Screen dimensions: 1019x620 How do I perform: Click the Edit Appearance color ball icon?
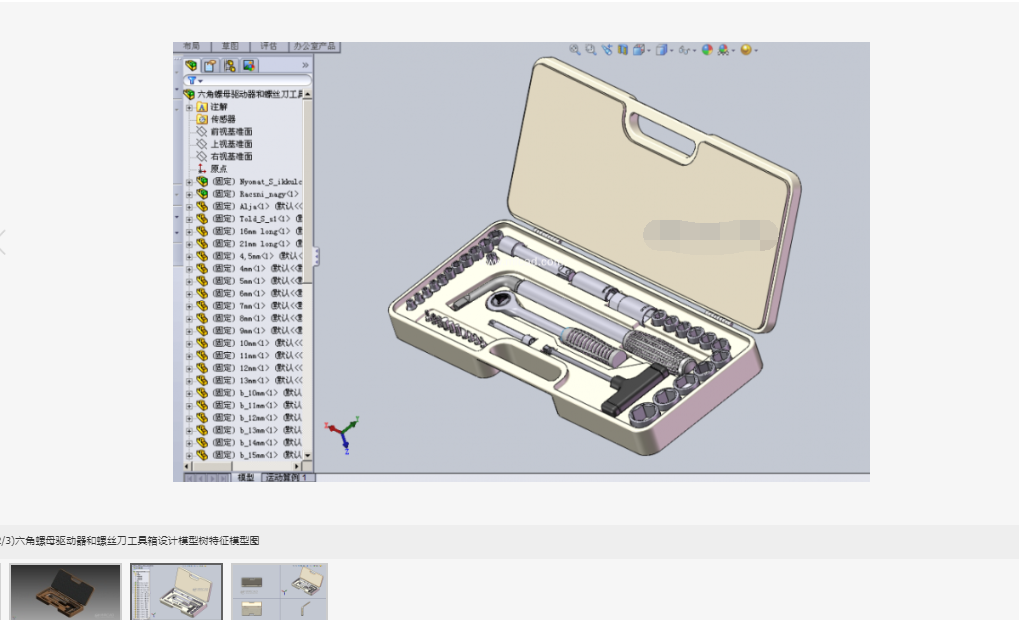coord(707,49)
